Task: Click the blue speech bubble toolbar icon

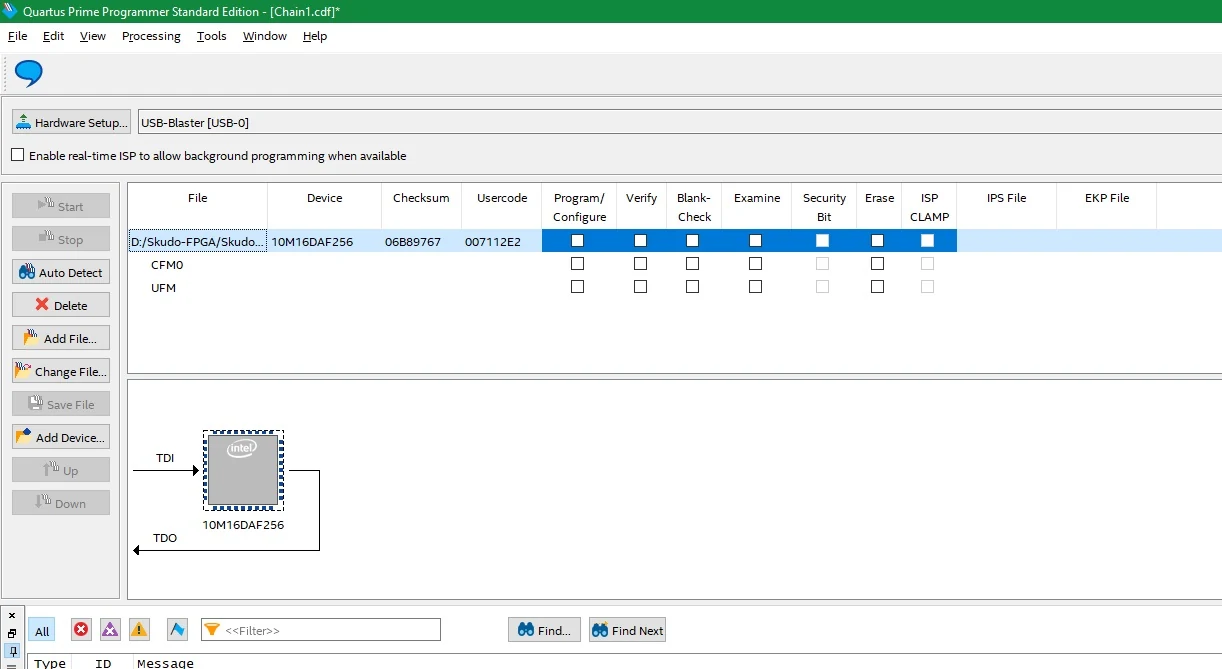Action: click(x=29, y=73)
